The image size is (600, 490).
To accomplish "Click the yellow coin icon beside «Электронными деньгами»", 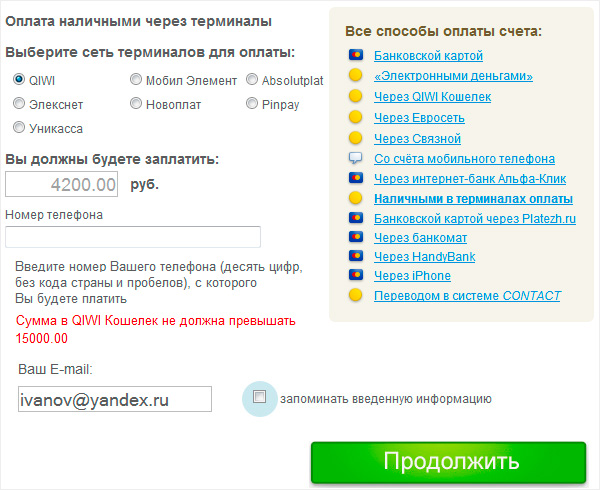I will point(355,75).
